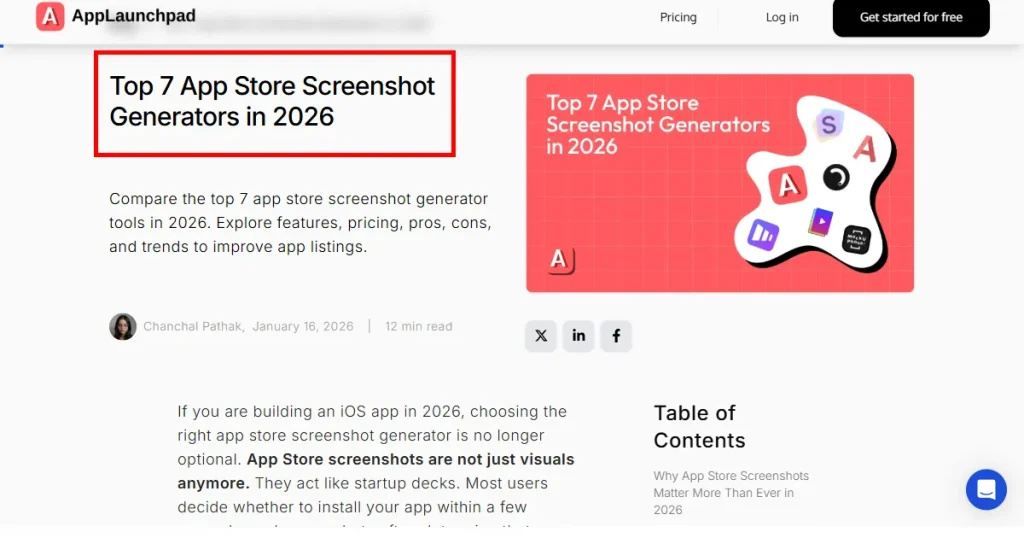
Task: Open the article's red cover image
Action: pos(720,183)
